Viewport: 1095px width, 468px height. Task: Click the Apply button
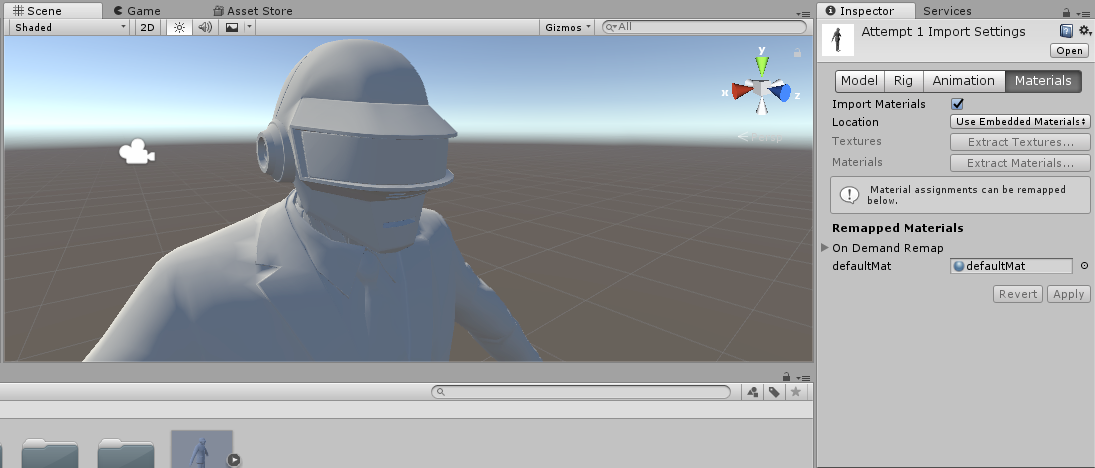[1068, 294]
